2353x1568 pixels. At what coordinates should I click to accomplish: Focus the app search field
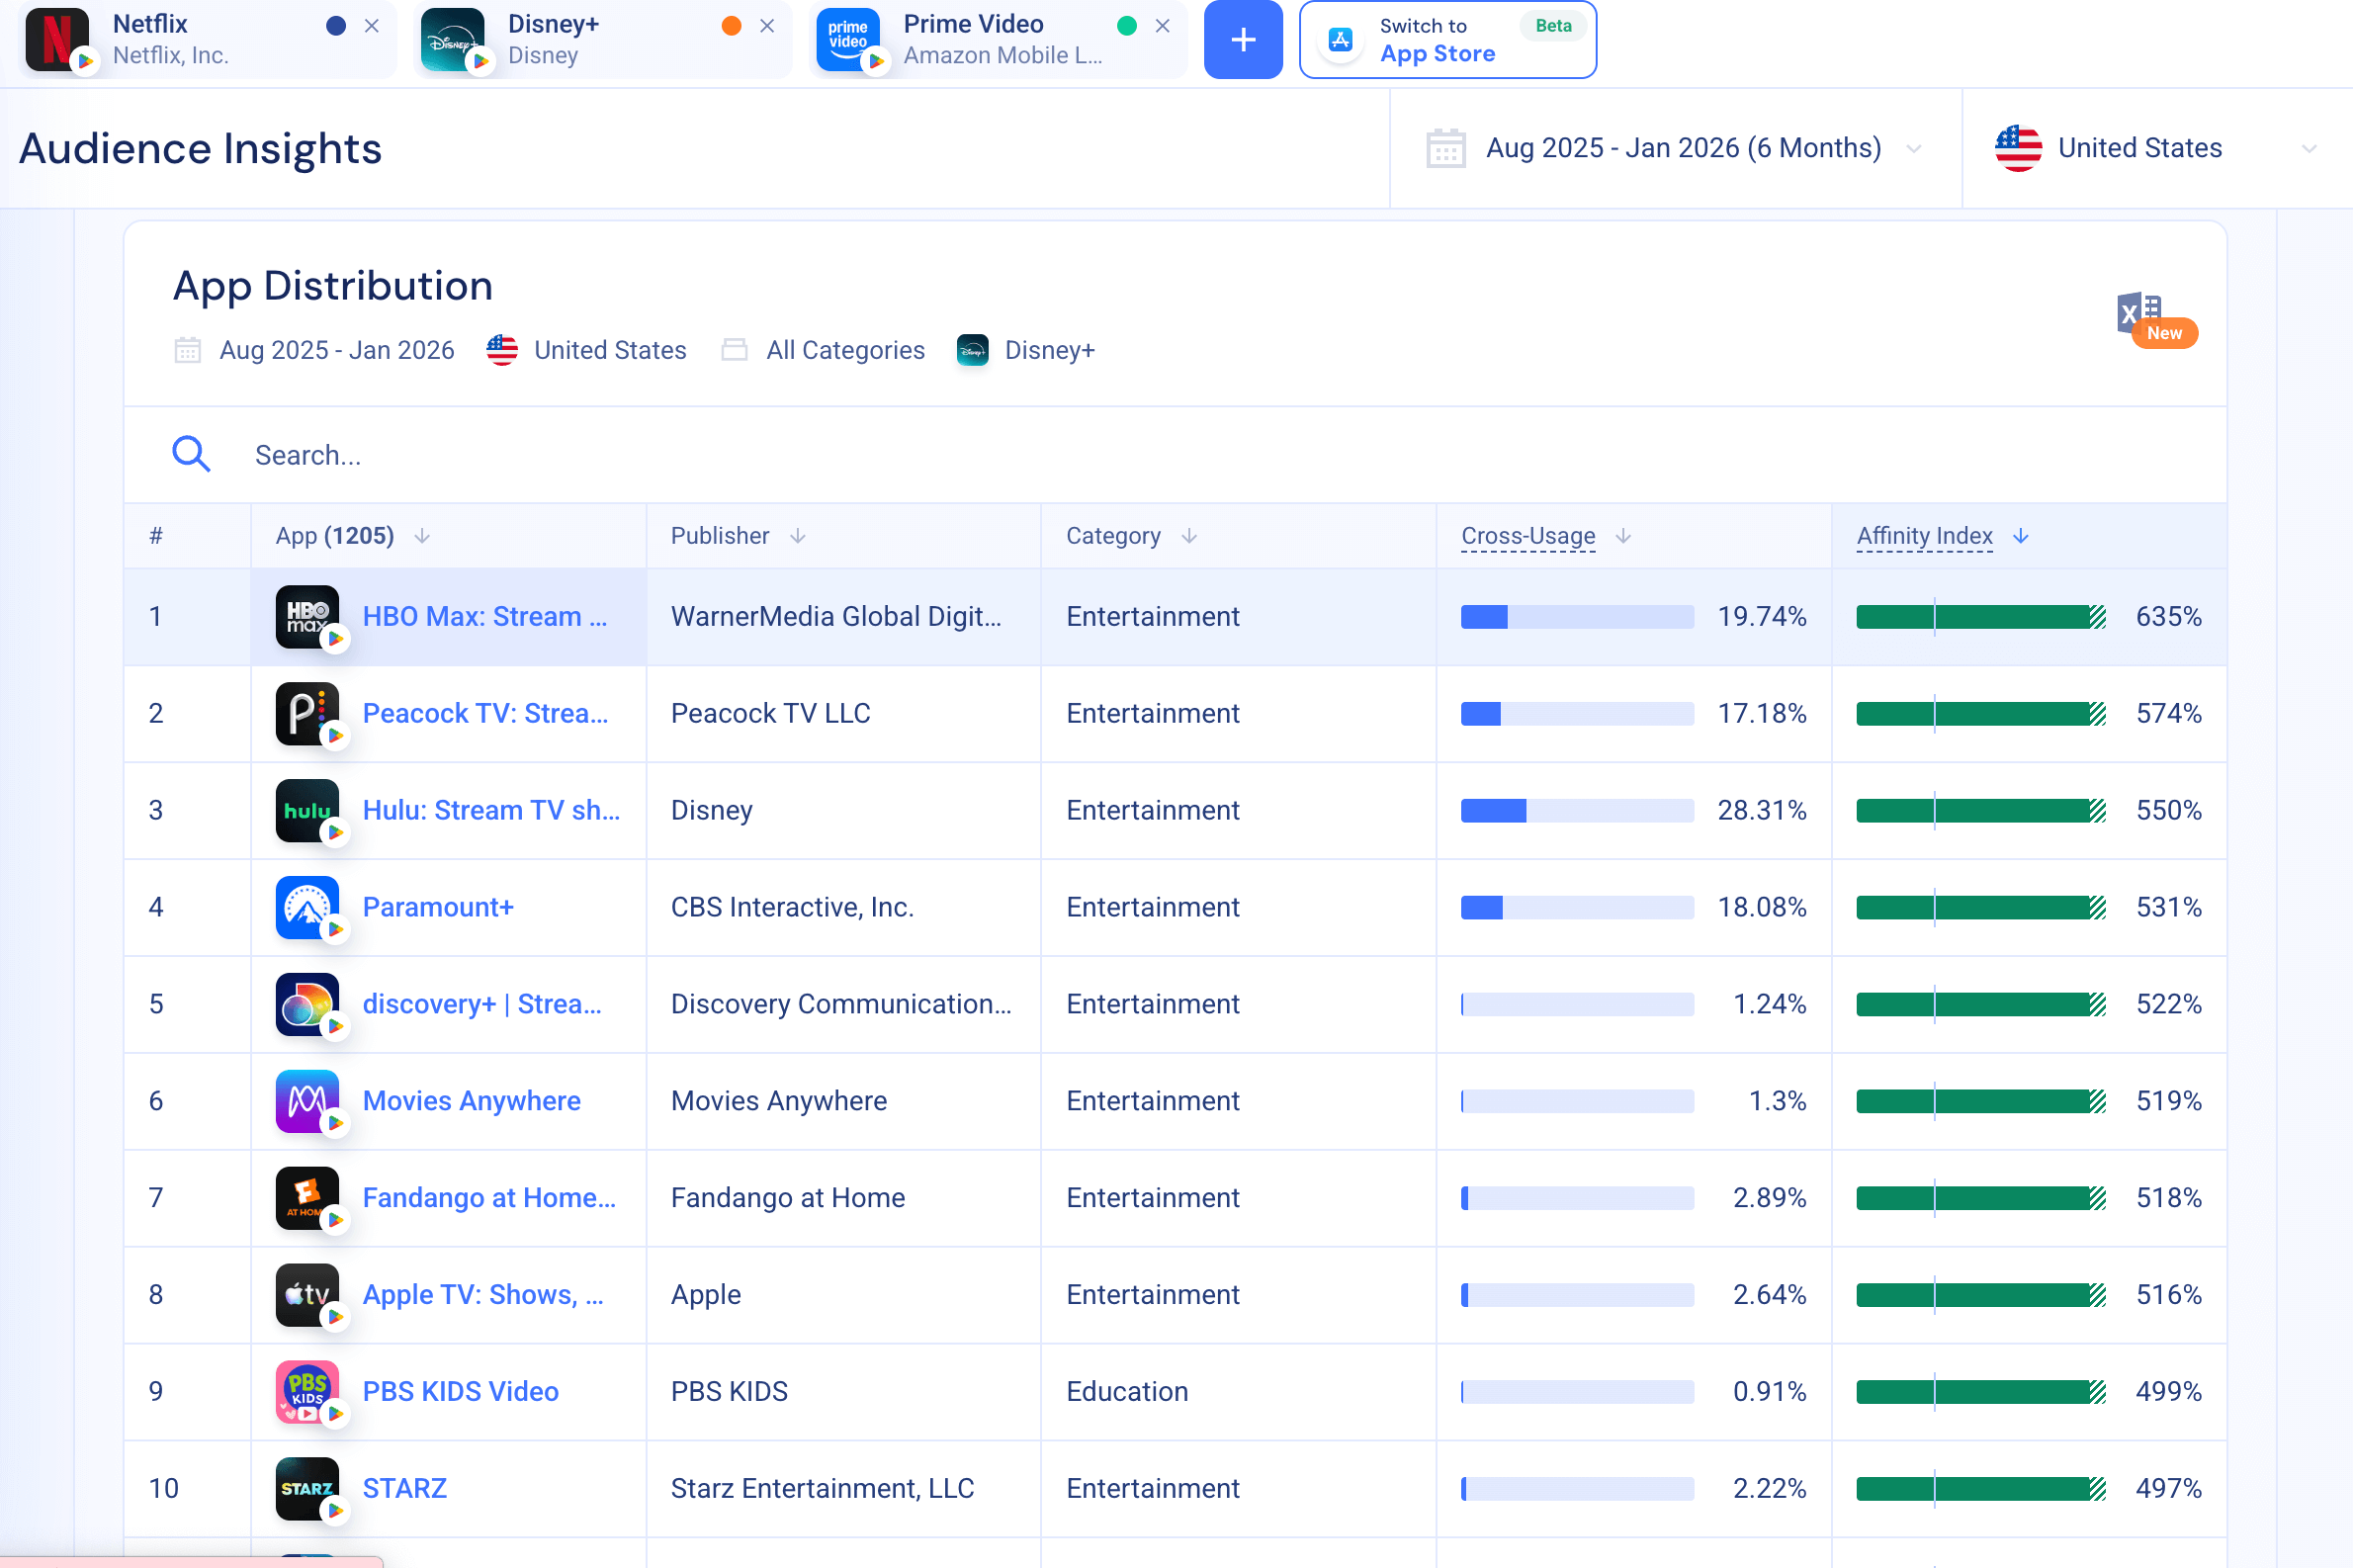(x=1175, y=455)
